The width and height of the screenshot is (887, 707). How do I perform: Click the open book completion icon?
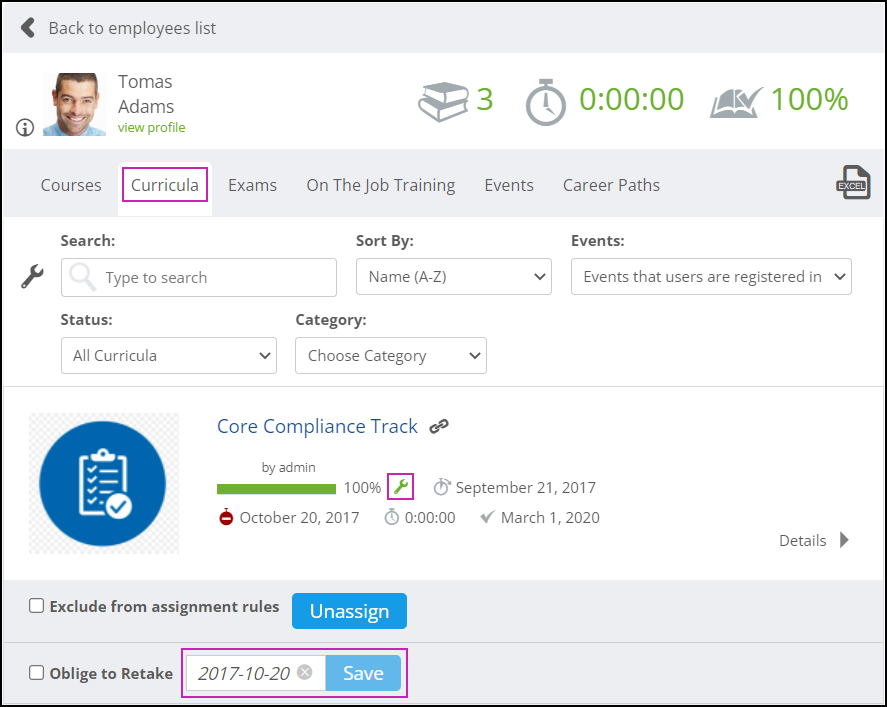point(737,102)
